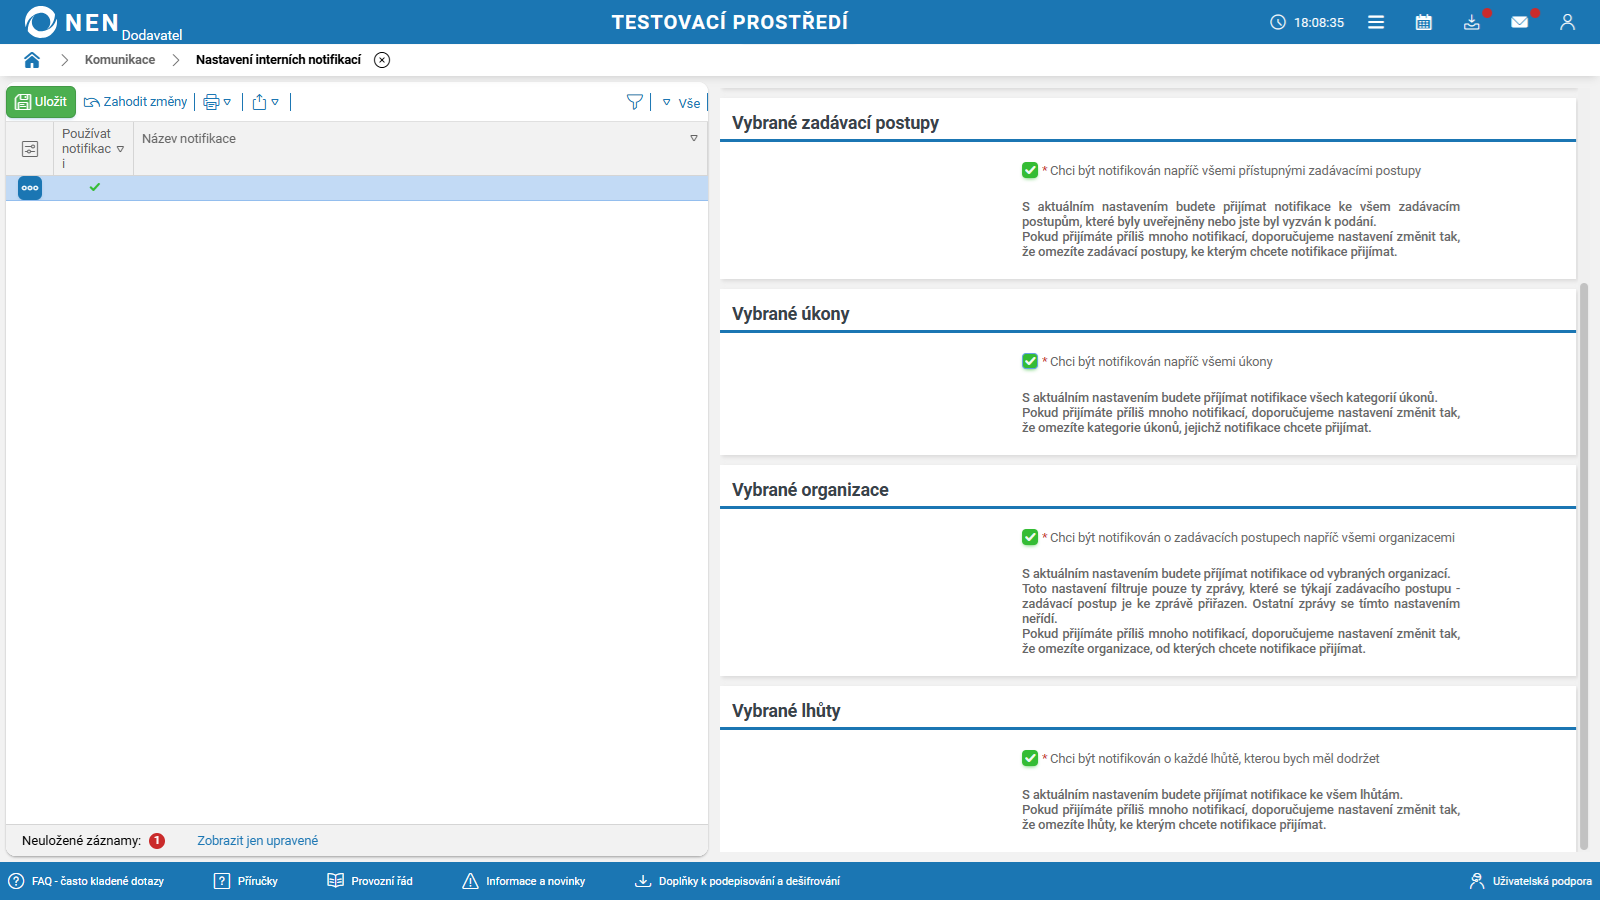The image size is (1600, 900).
Task: Open Provozní řád in footer
Action: pos(370,881)
